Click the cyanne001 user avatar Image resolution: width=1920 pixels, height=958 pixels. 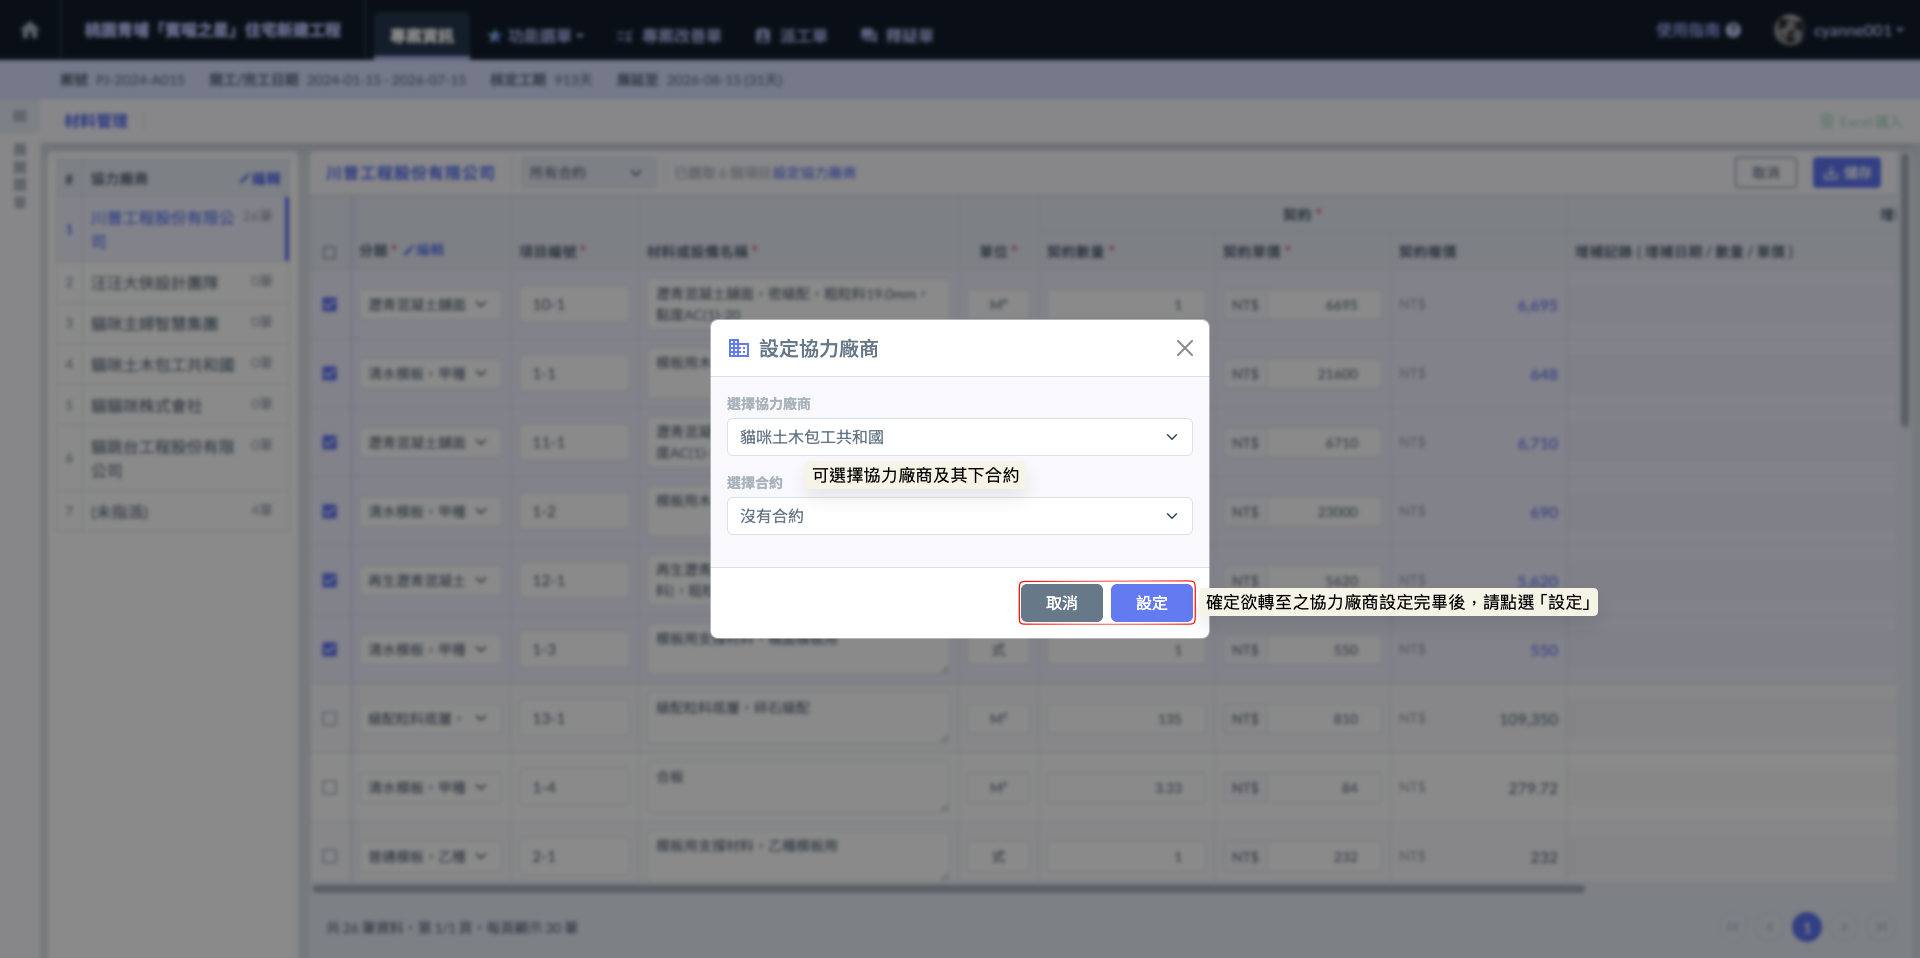(x=1788, y=30)
